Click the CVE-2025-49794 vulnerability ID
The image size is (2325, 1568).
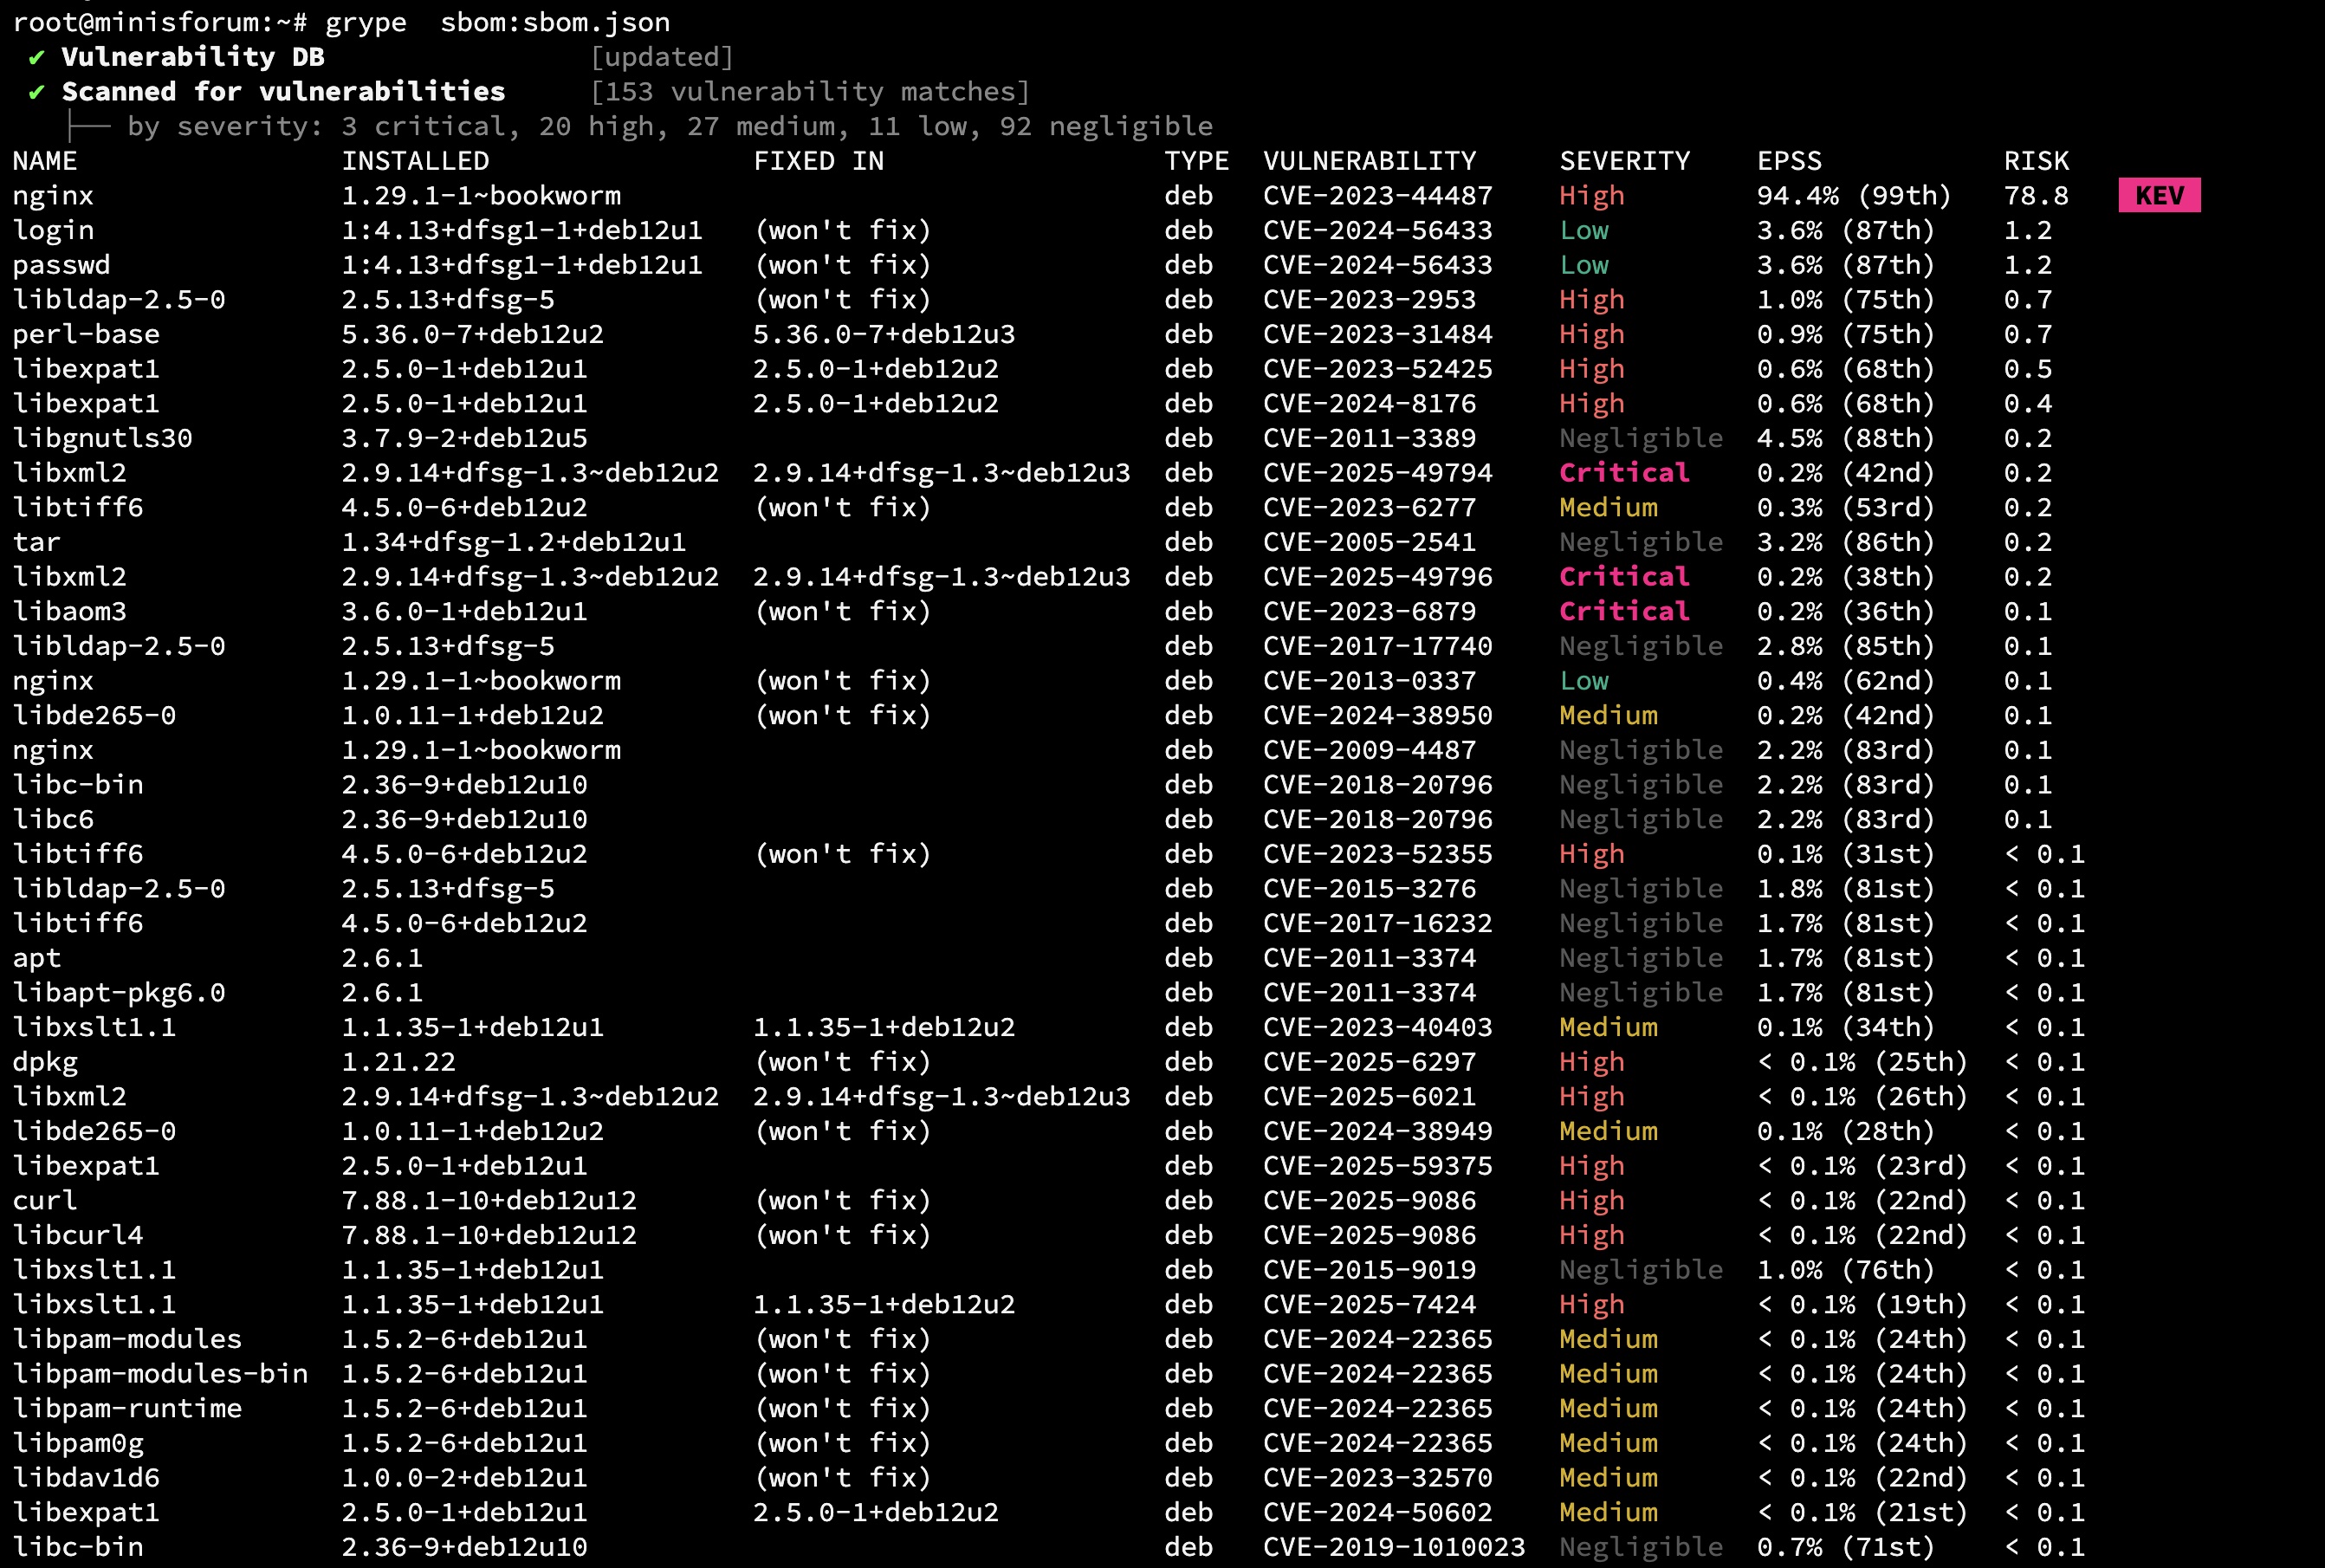(1377, 473)
